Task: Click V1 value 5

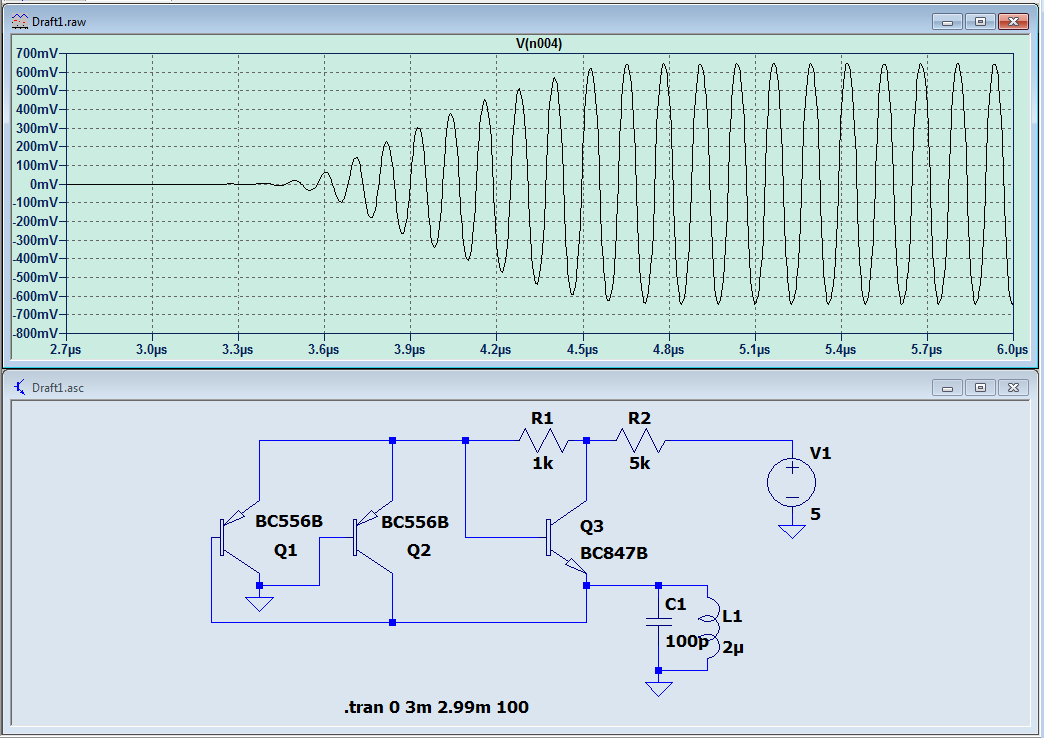Action: pos(816,514)
